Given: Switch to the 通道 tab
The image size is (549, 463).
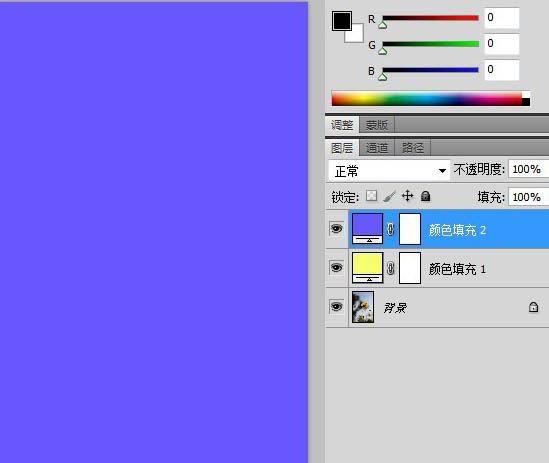Looking at the screenshot, I should click(x=377, y=148).
